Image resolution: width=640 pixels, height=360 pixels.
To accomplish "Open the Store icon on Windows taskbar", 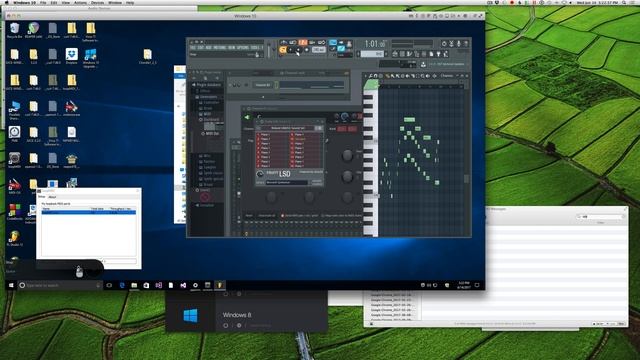I will click(x=146, y=285).
